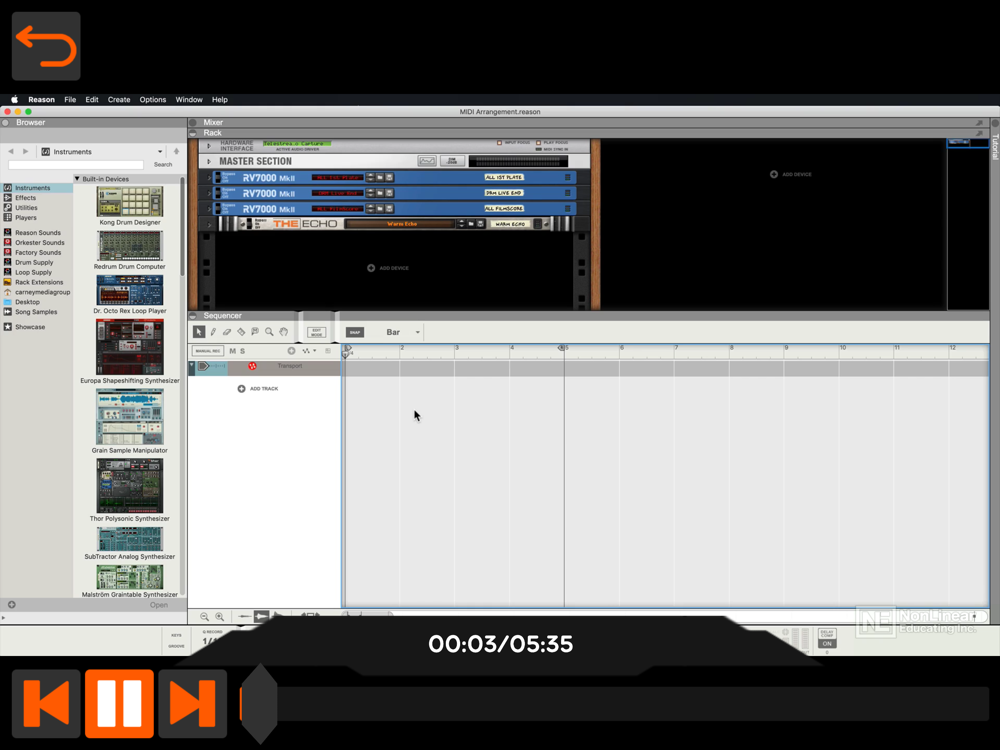
Task: Open Song Samples in browser
Action: 36,312
